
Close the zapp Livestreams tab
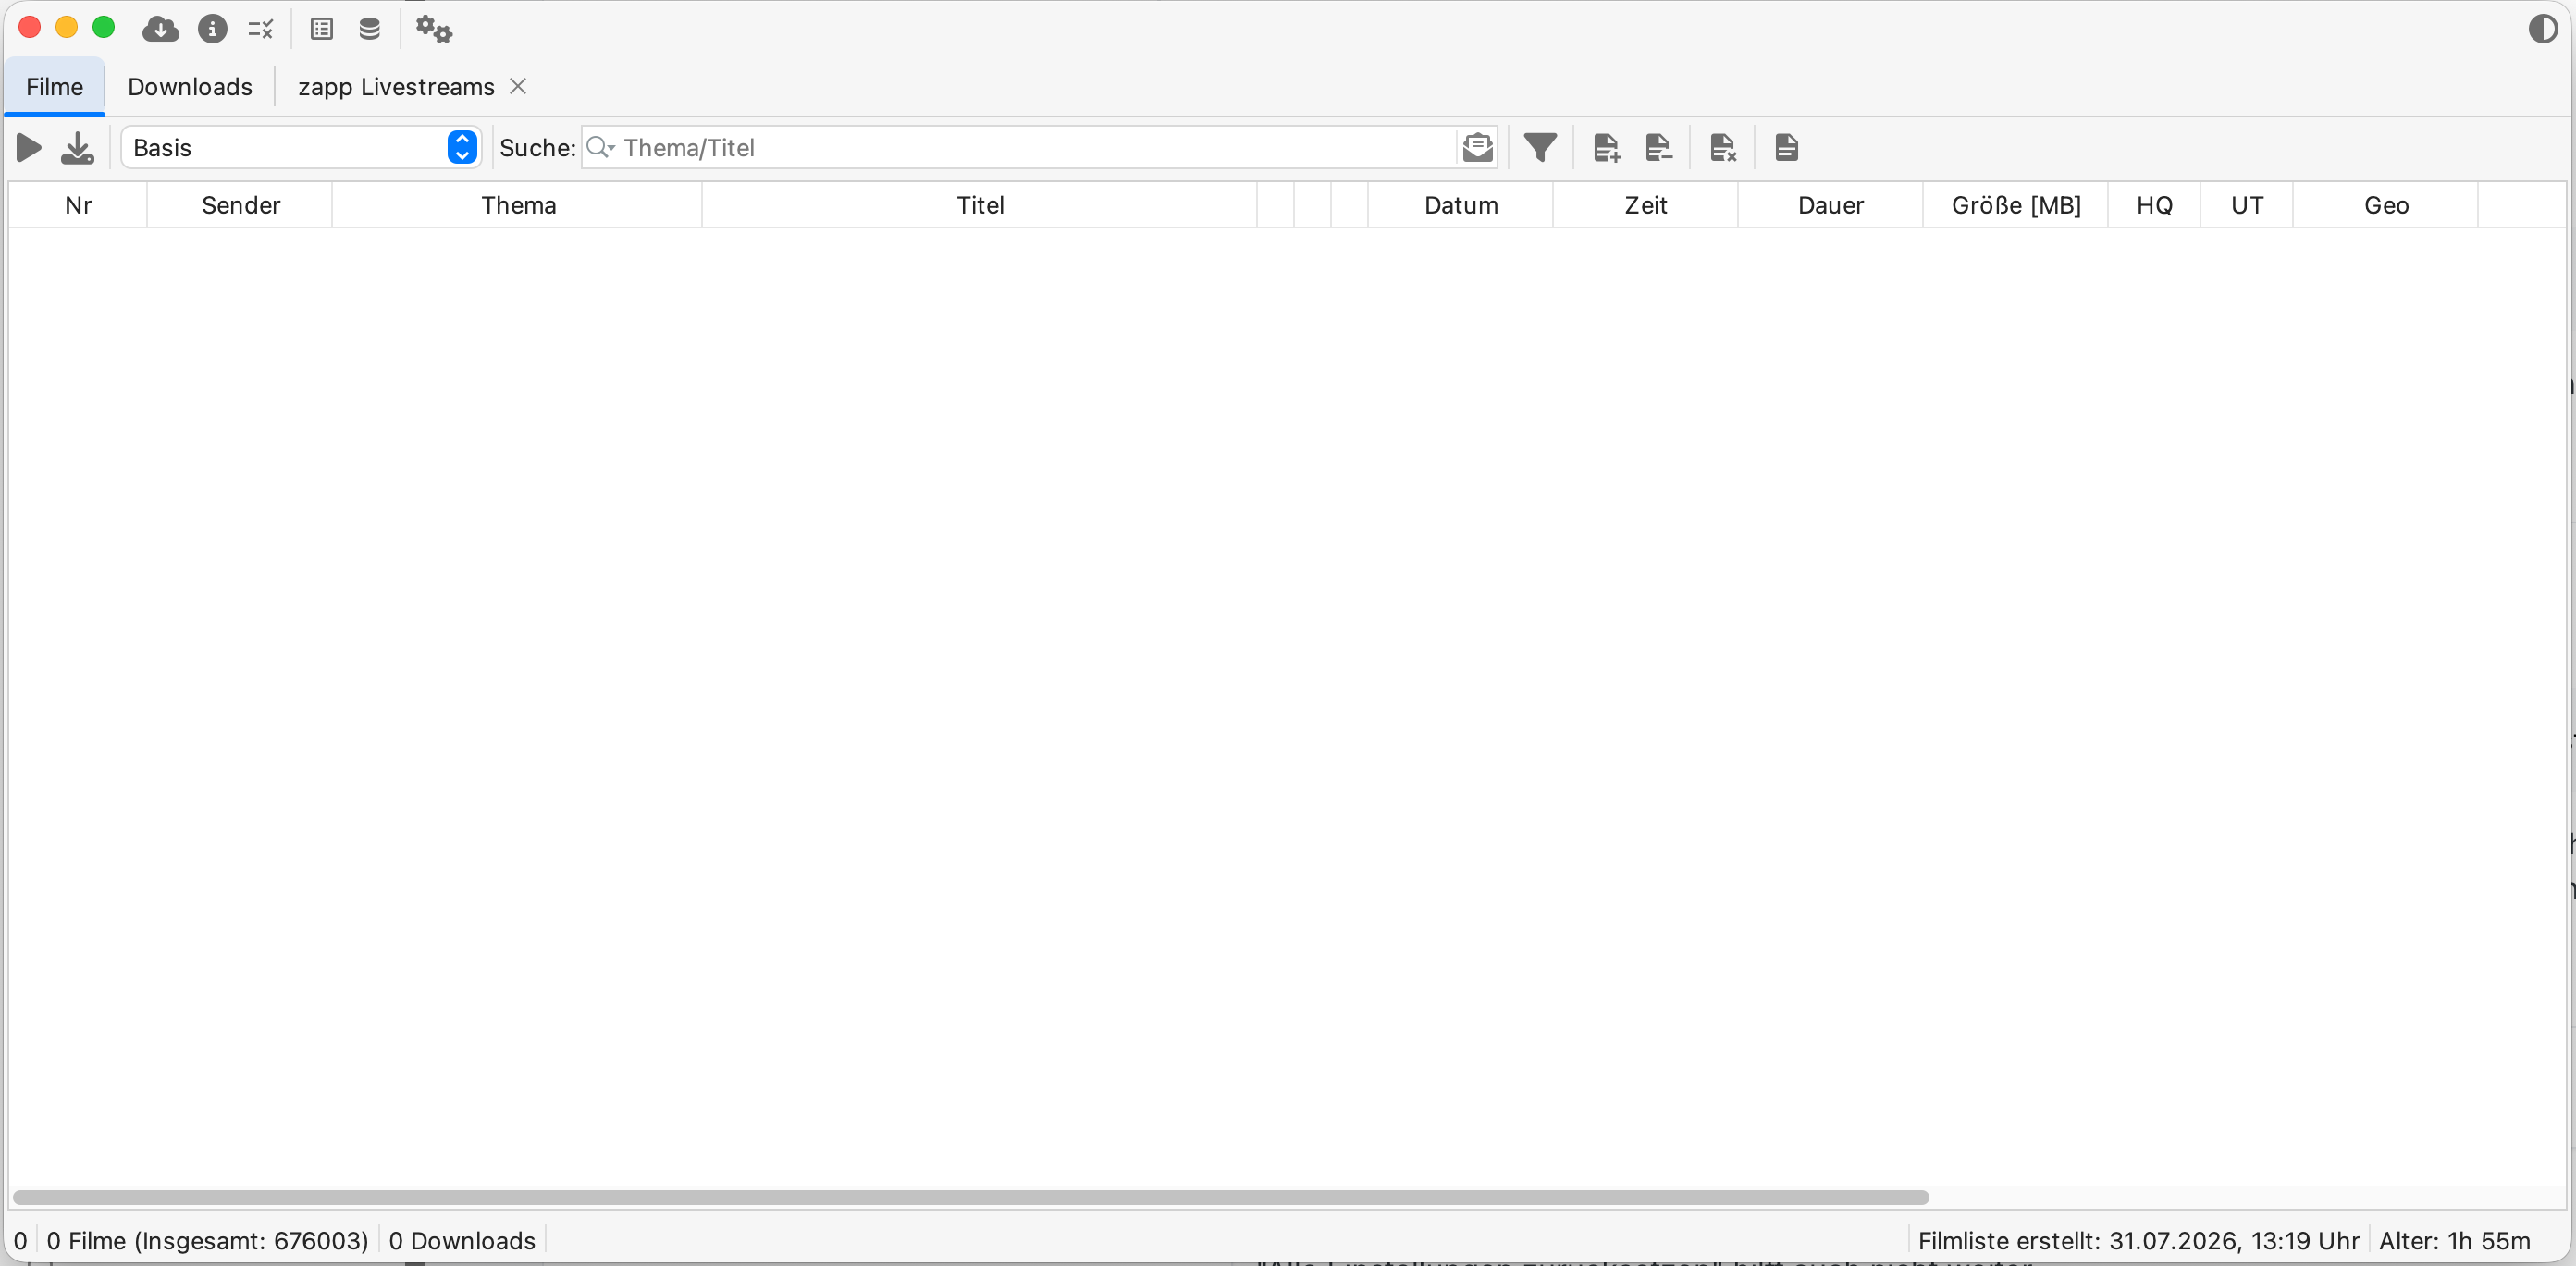pyautogui.click(x=518, y=86)
